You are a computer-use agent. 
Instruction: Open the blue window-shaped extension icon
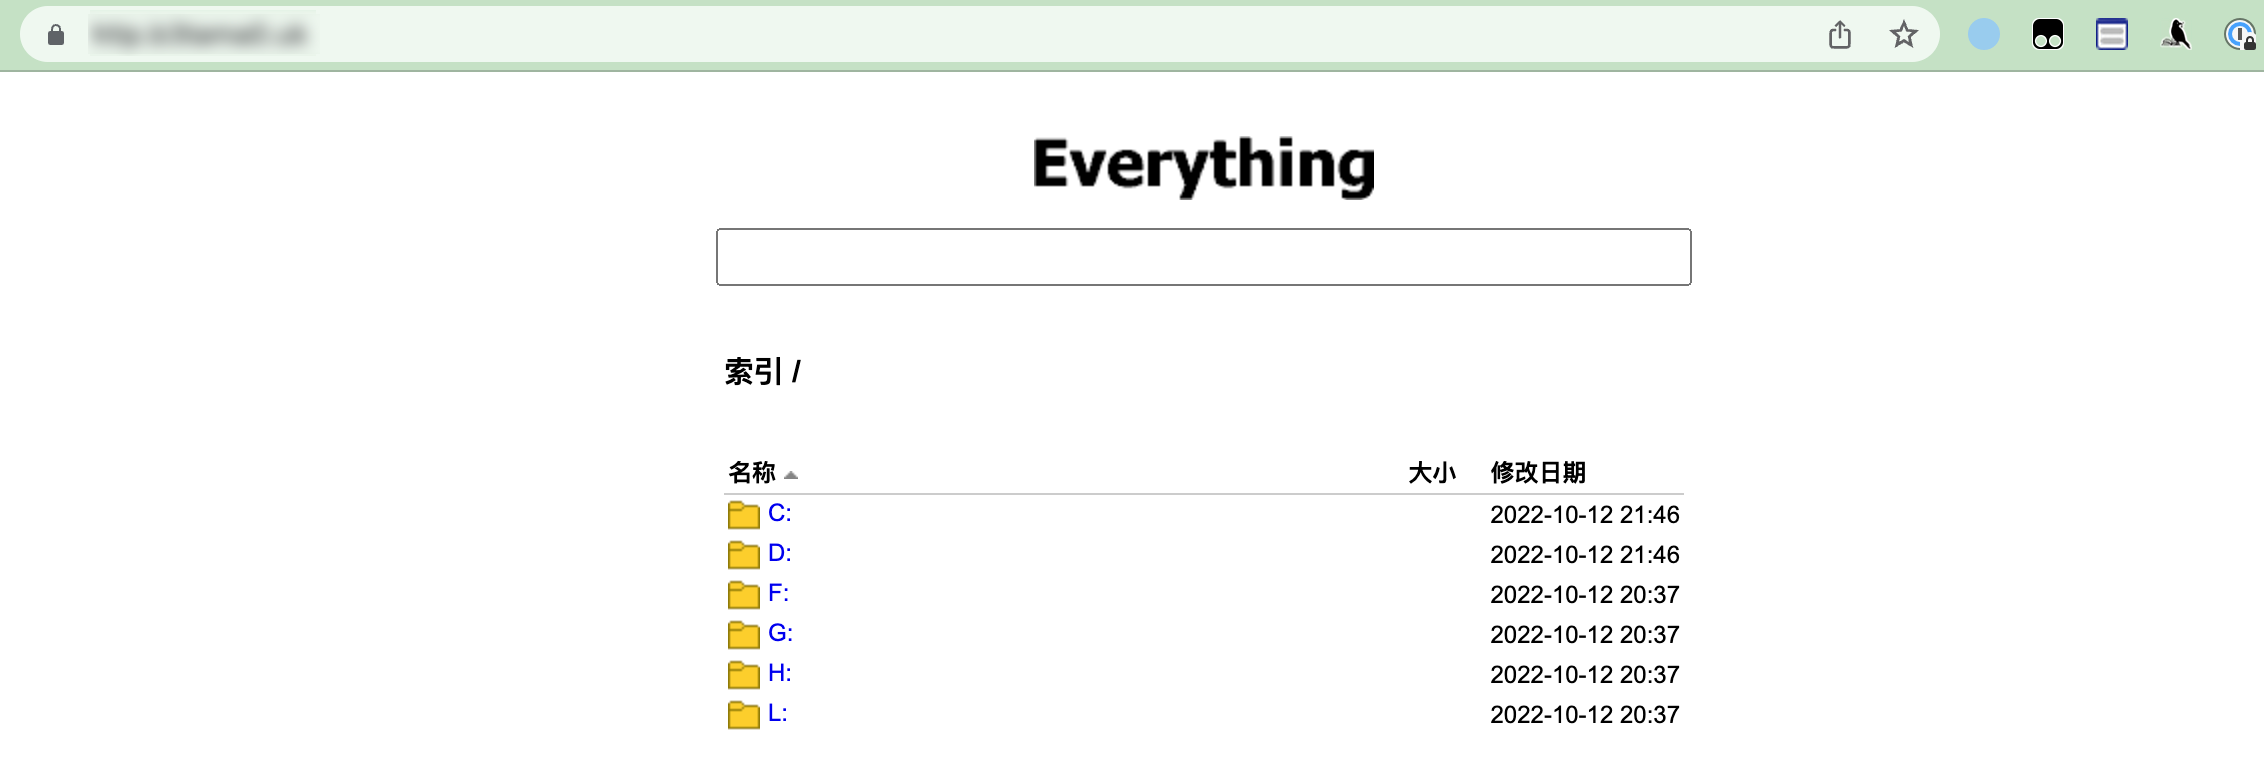(2112, 35)
